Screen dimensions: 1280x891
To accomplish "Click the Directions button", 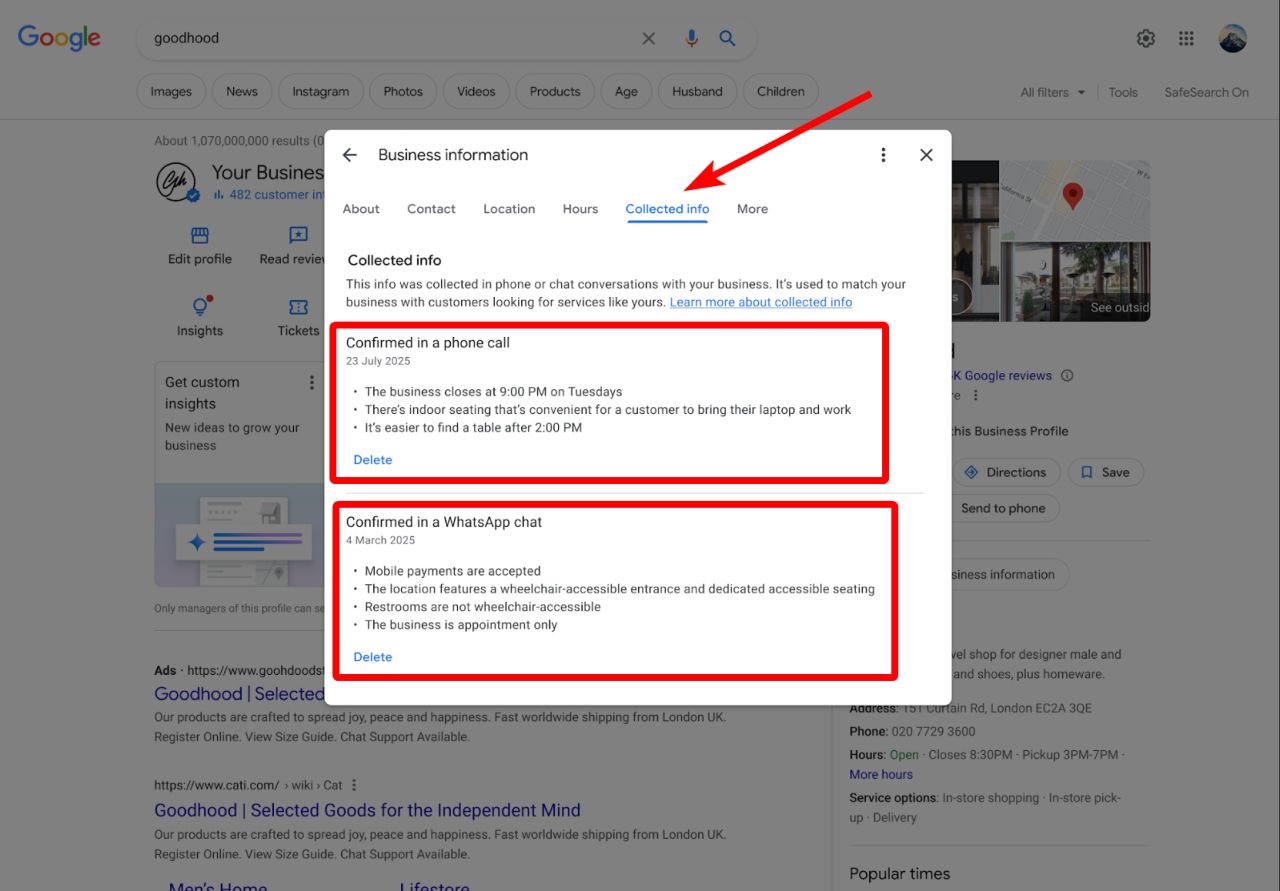I will tap(1004, 472).
